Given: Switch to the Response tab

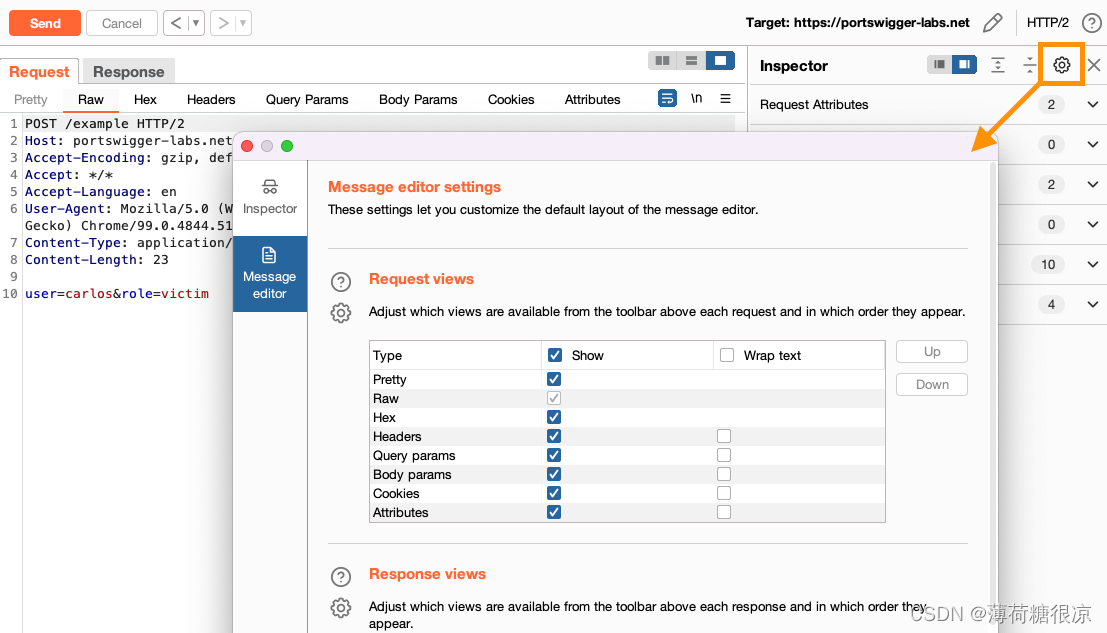Looking at the screenshot, I should click(x=128, y=72).
